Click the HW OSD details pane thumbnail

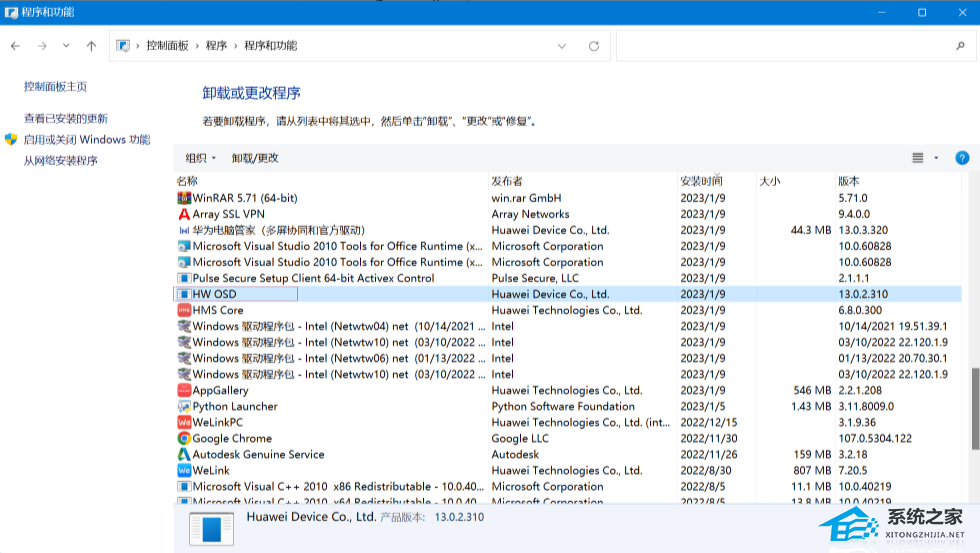click(211, 529)
